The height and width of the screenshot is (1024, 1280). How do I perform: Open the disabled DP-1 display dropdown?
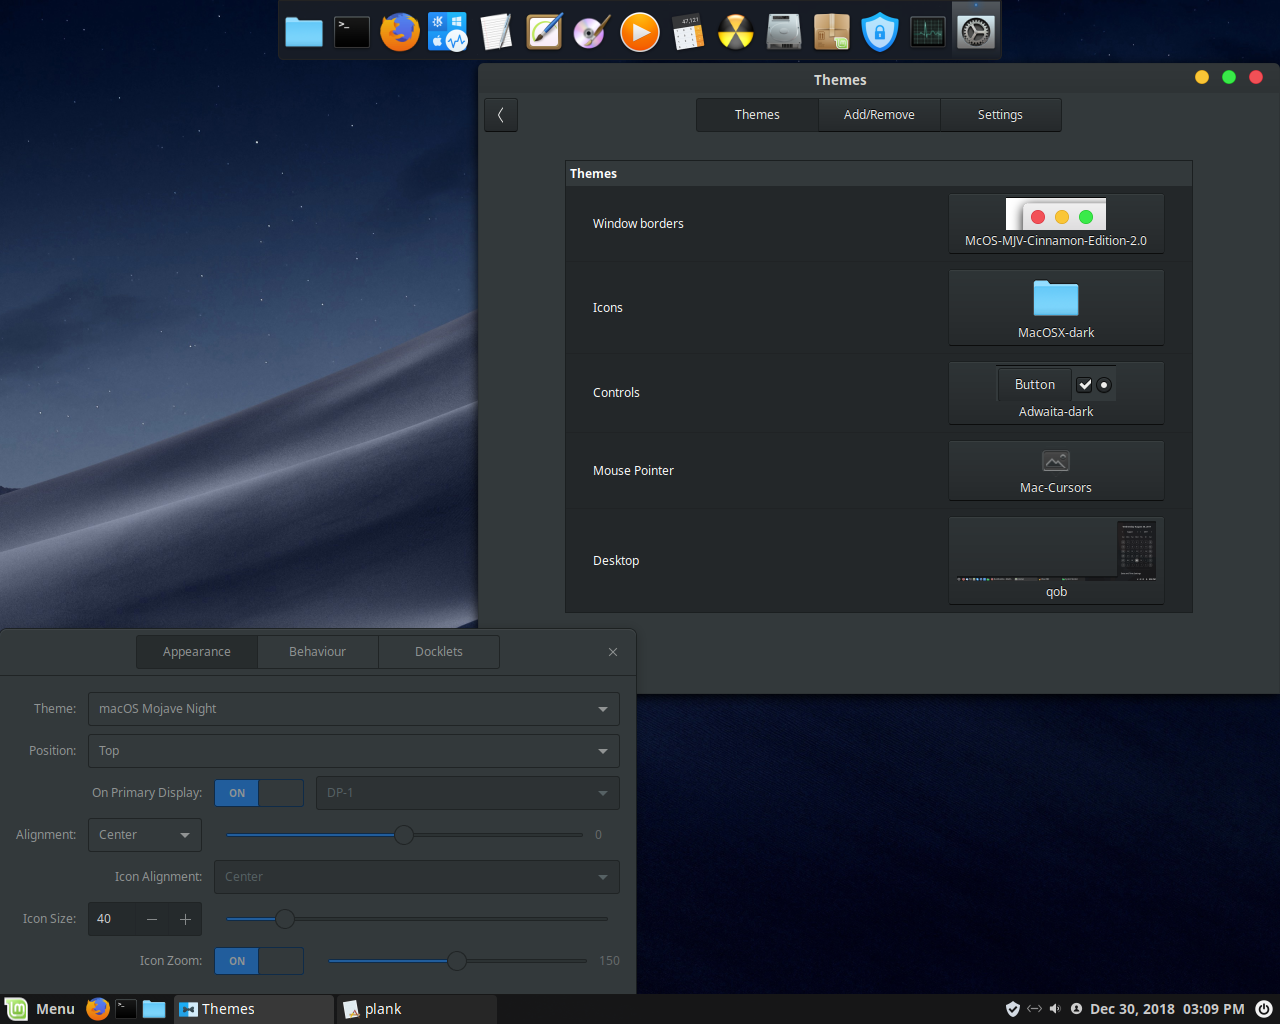pos(468,793)
